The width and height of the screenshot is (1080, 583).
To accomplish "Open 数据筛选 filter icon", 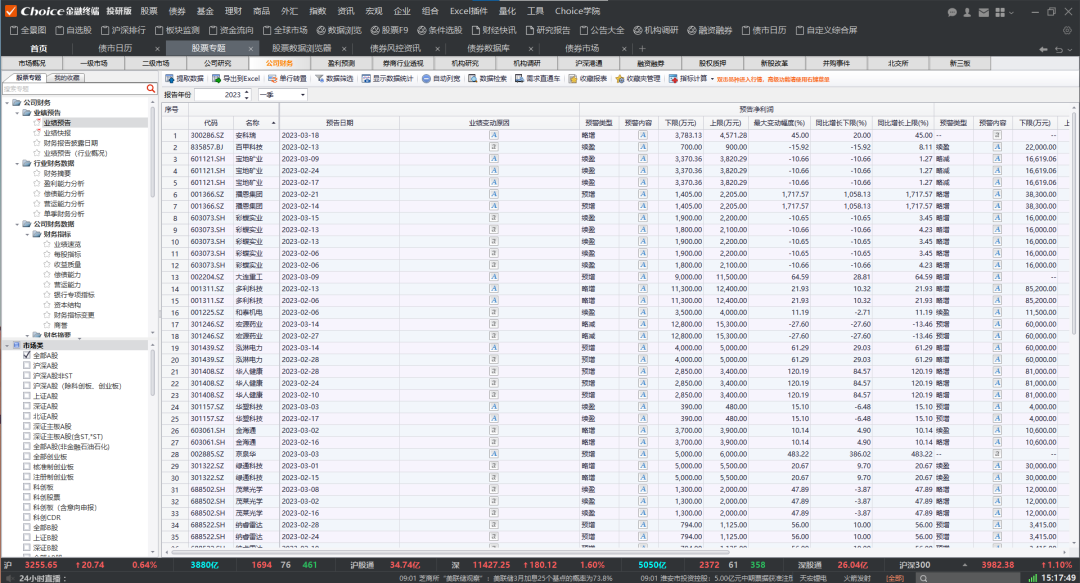I will pyautogui.click(x=320, y=79).
